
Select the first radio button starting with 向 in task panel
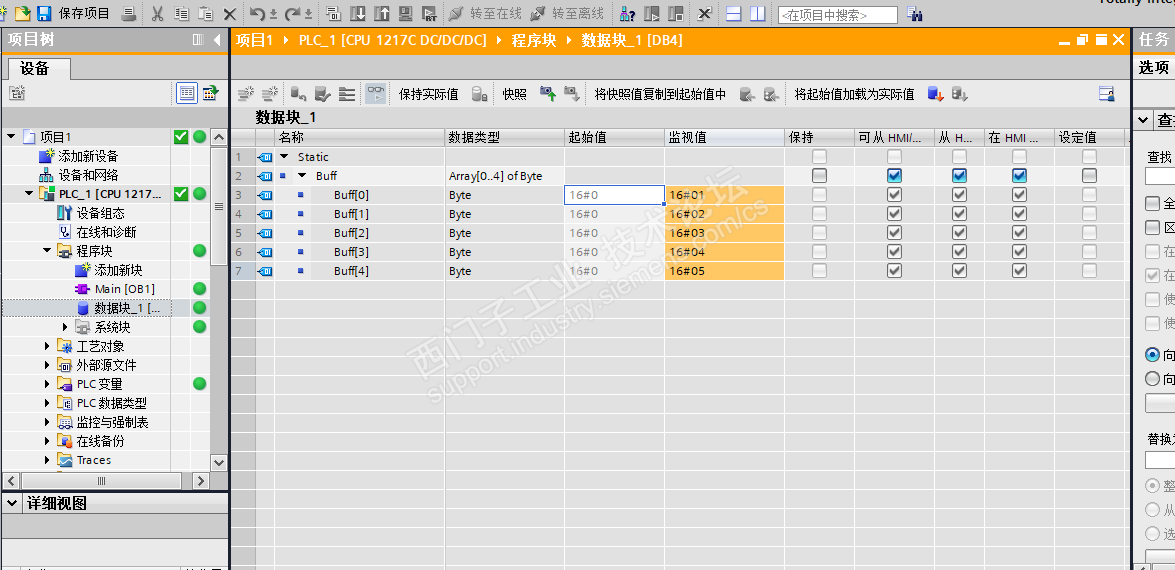1153,354
